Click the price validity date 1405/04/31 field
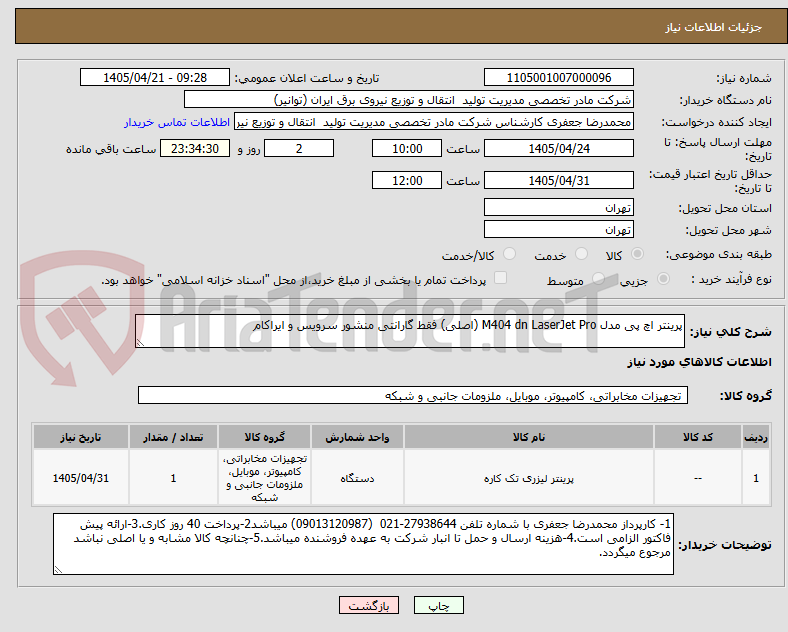Image resolution: width=788 pixels, height=632 pixels. click(558, 180)
